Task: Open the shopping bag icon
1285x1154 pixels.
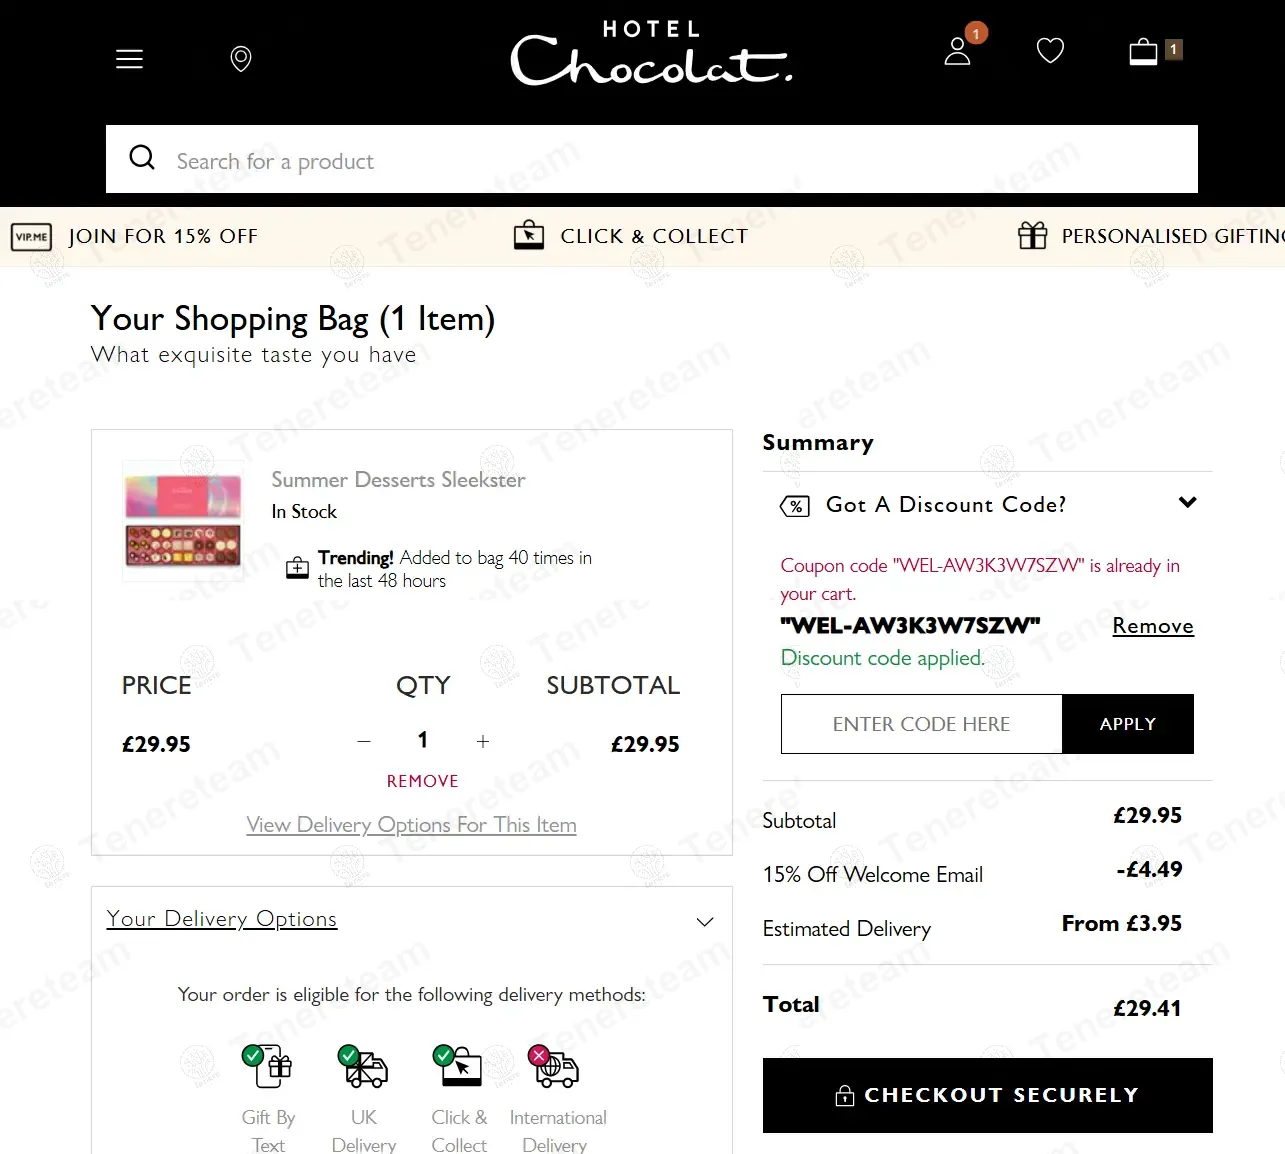Action: coord(1144,51)
